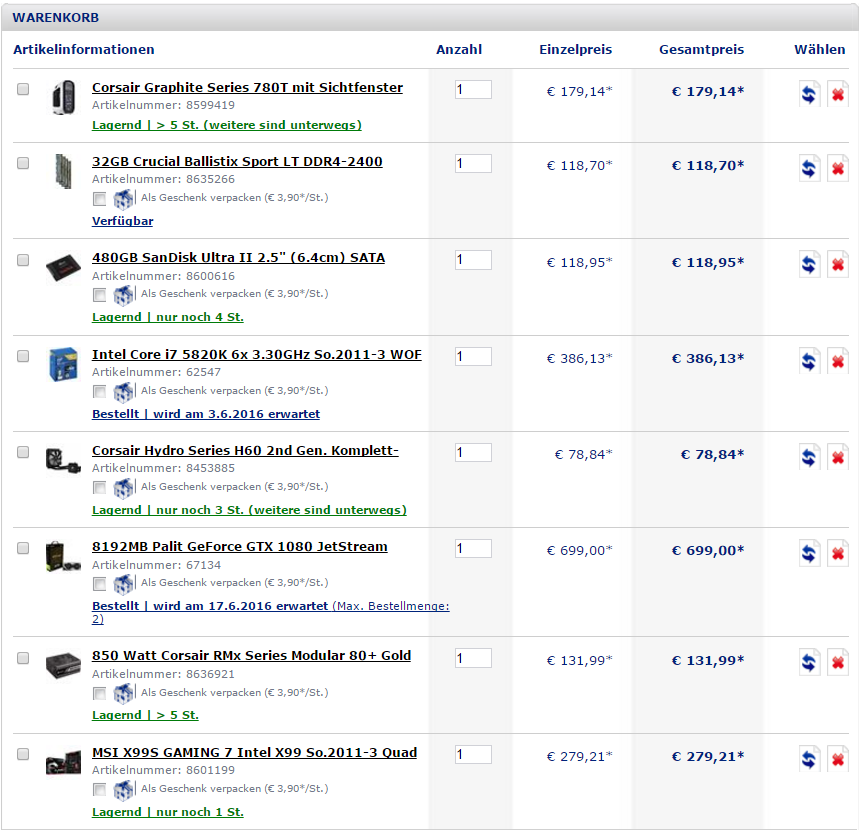Enable gift wrapping for MSI X99S GAMING 7
The height and width of the screenshot is (830, 862).
[100, 790]
